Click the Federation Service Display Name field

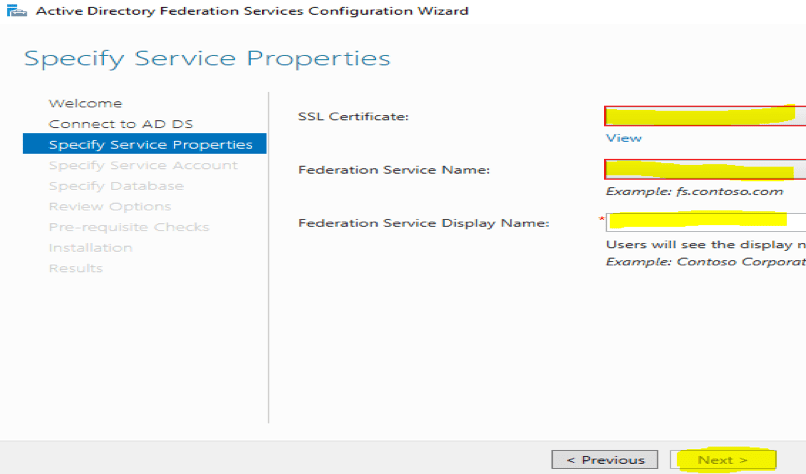pos(706,221)
